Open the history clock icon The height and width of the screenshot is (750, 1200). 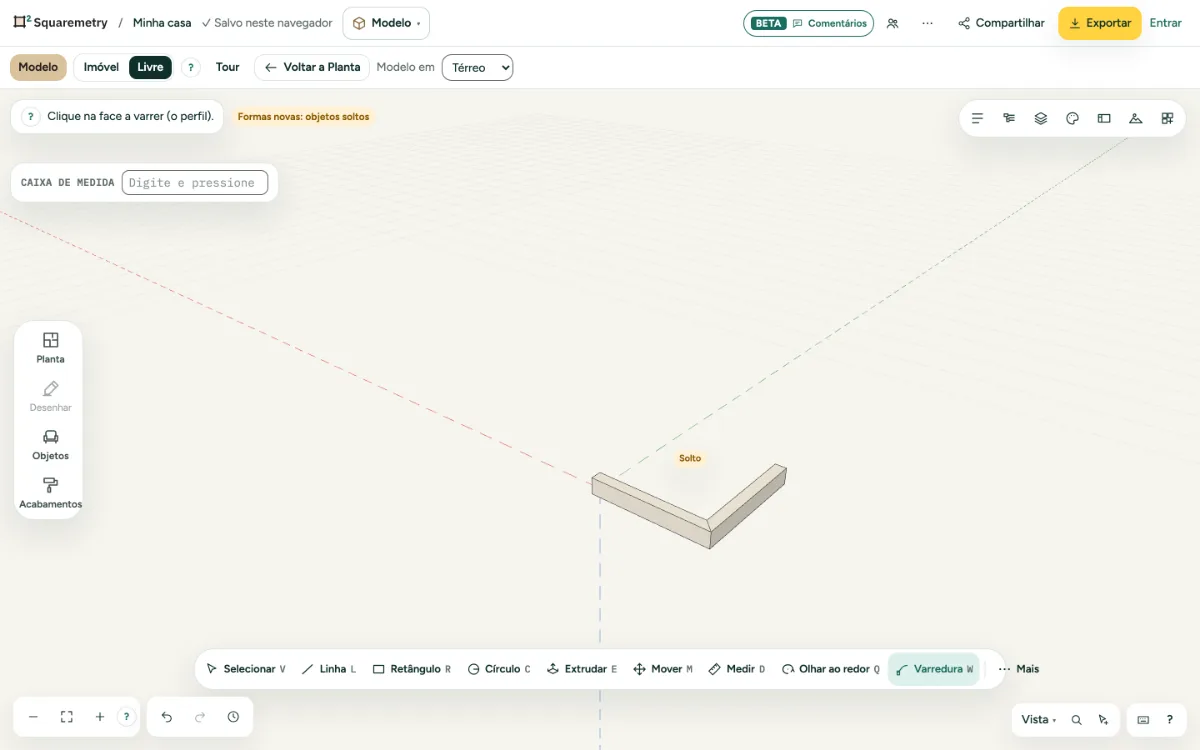233,717
